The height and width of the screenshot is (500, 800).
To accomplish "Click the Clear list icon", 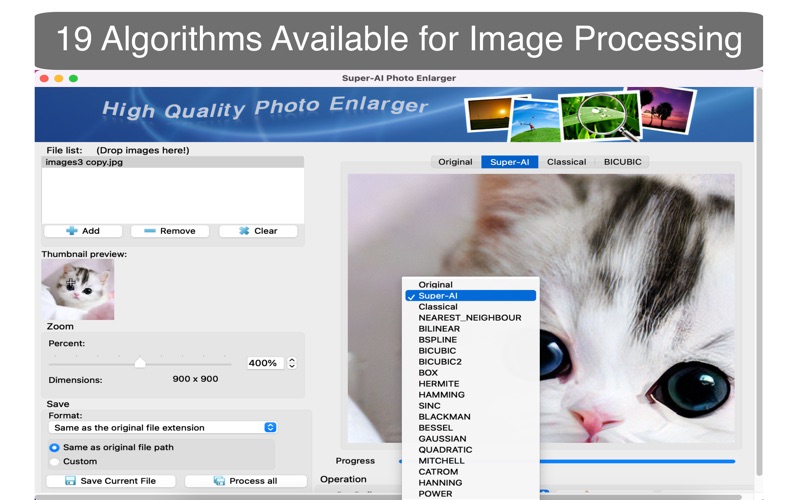I will click(244, 231).
